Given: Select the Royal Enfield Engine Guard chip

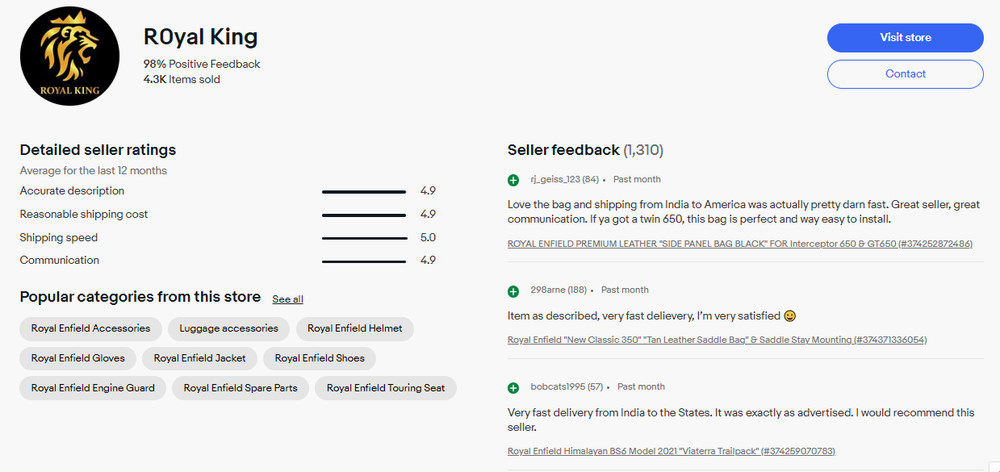Looking at the screenshot, I should [93, 388].
